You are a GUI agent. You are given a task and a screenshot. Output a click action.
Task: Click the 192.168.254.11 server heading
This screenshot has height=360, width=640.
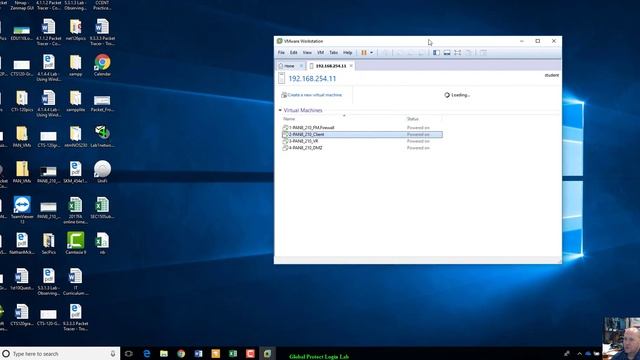coord(312,78)
